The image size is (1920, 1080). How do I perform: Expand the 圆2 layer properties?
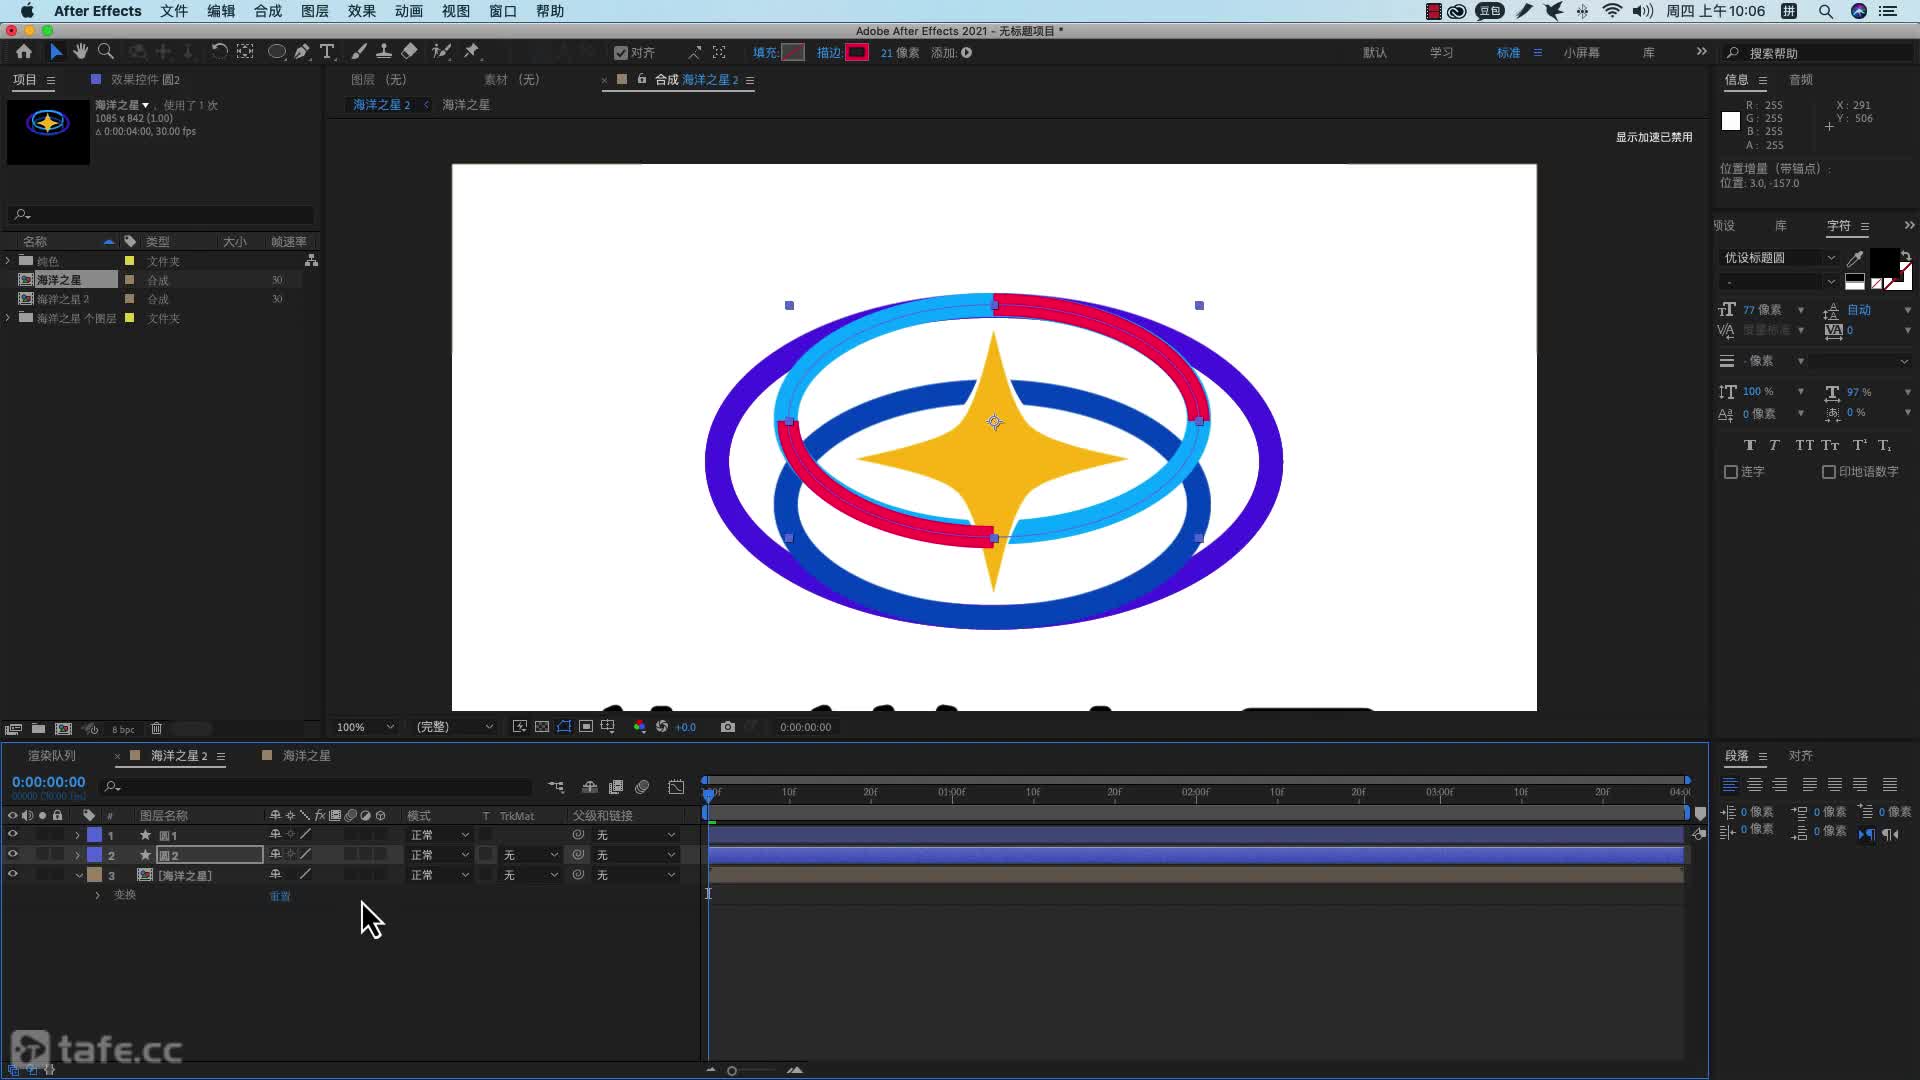pos(77,855)
